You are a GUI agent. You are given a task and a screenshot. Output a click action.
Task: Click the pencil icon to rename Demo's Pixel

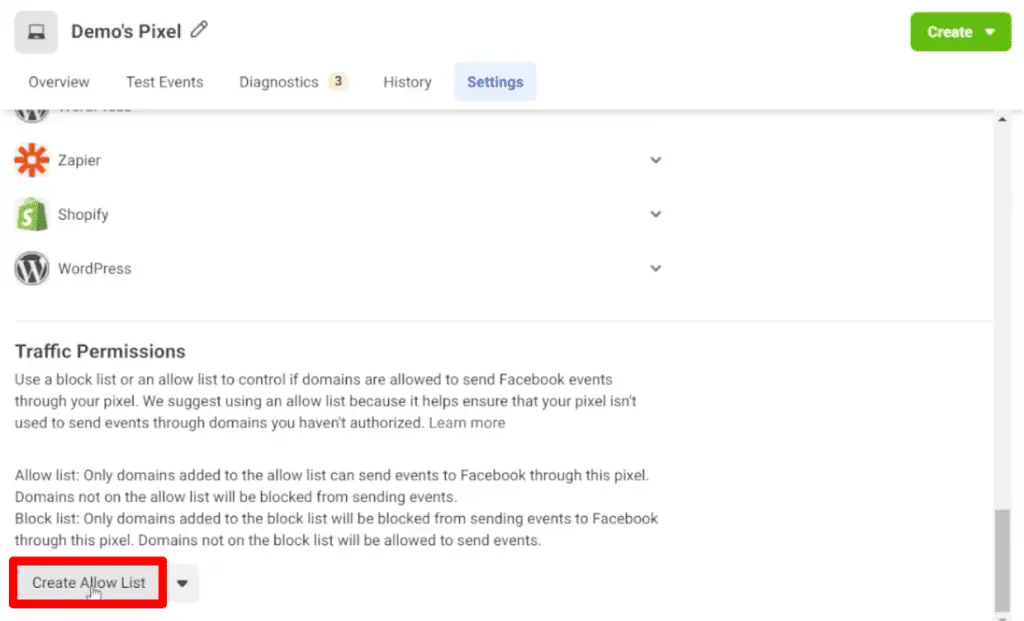tap(199, 31)
